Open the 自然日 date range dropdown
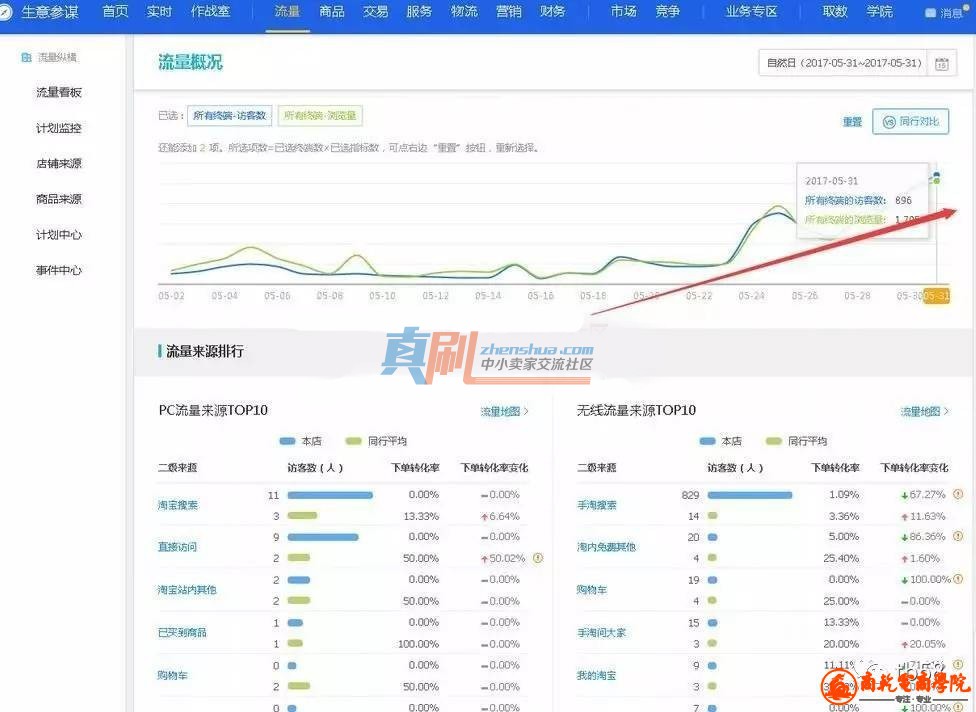Viewport: 976px width, 712px height. (x=843, y=63)
